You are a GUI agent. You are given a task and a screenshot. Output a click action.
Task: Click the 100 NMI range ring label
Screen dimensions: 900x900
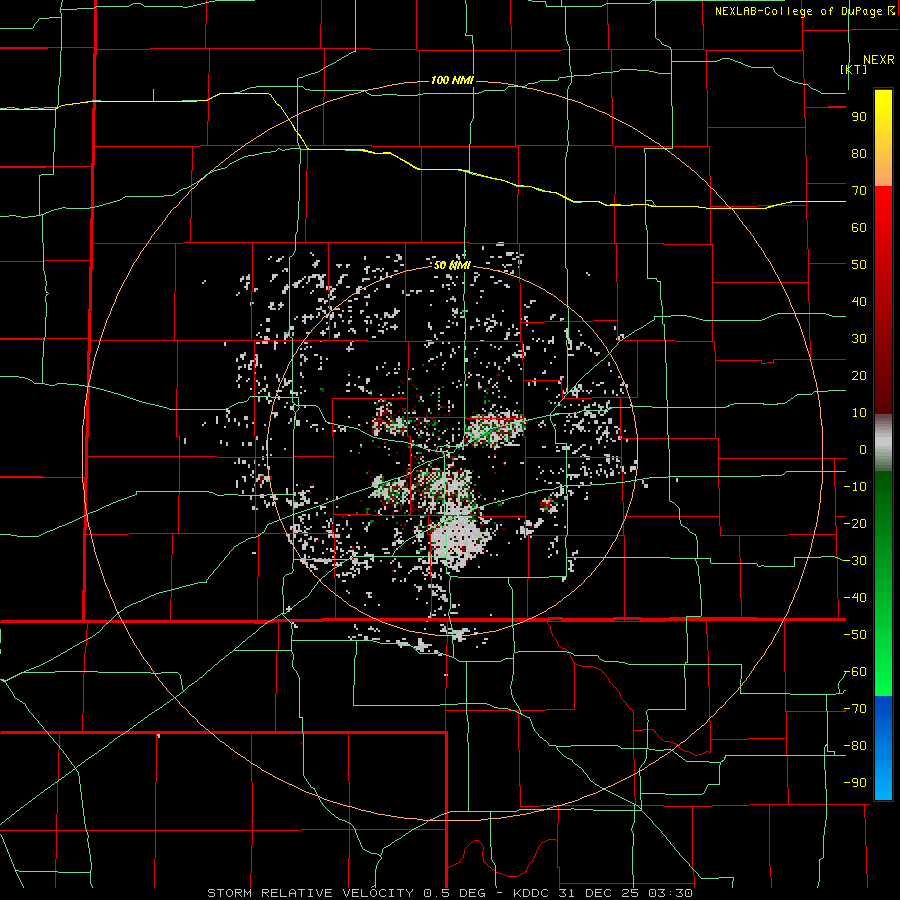coord(452,80)
